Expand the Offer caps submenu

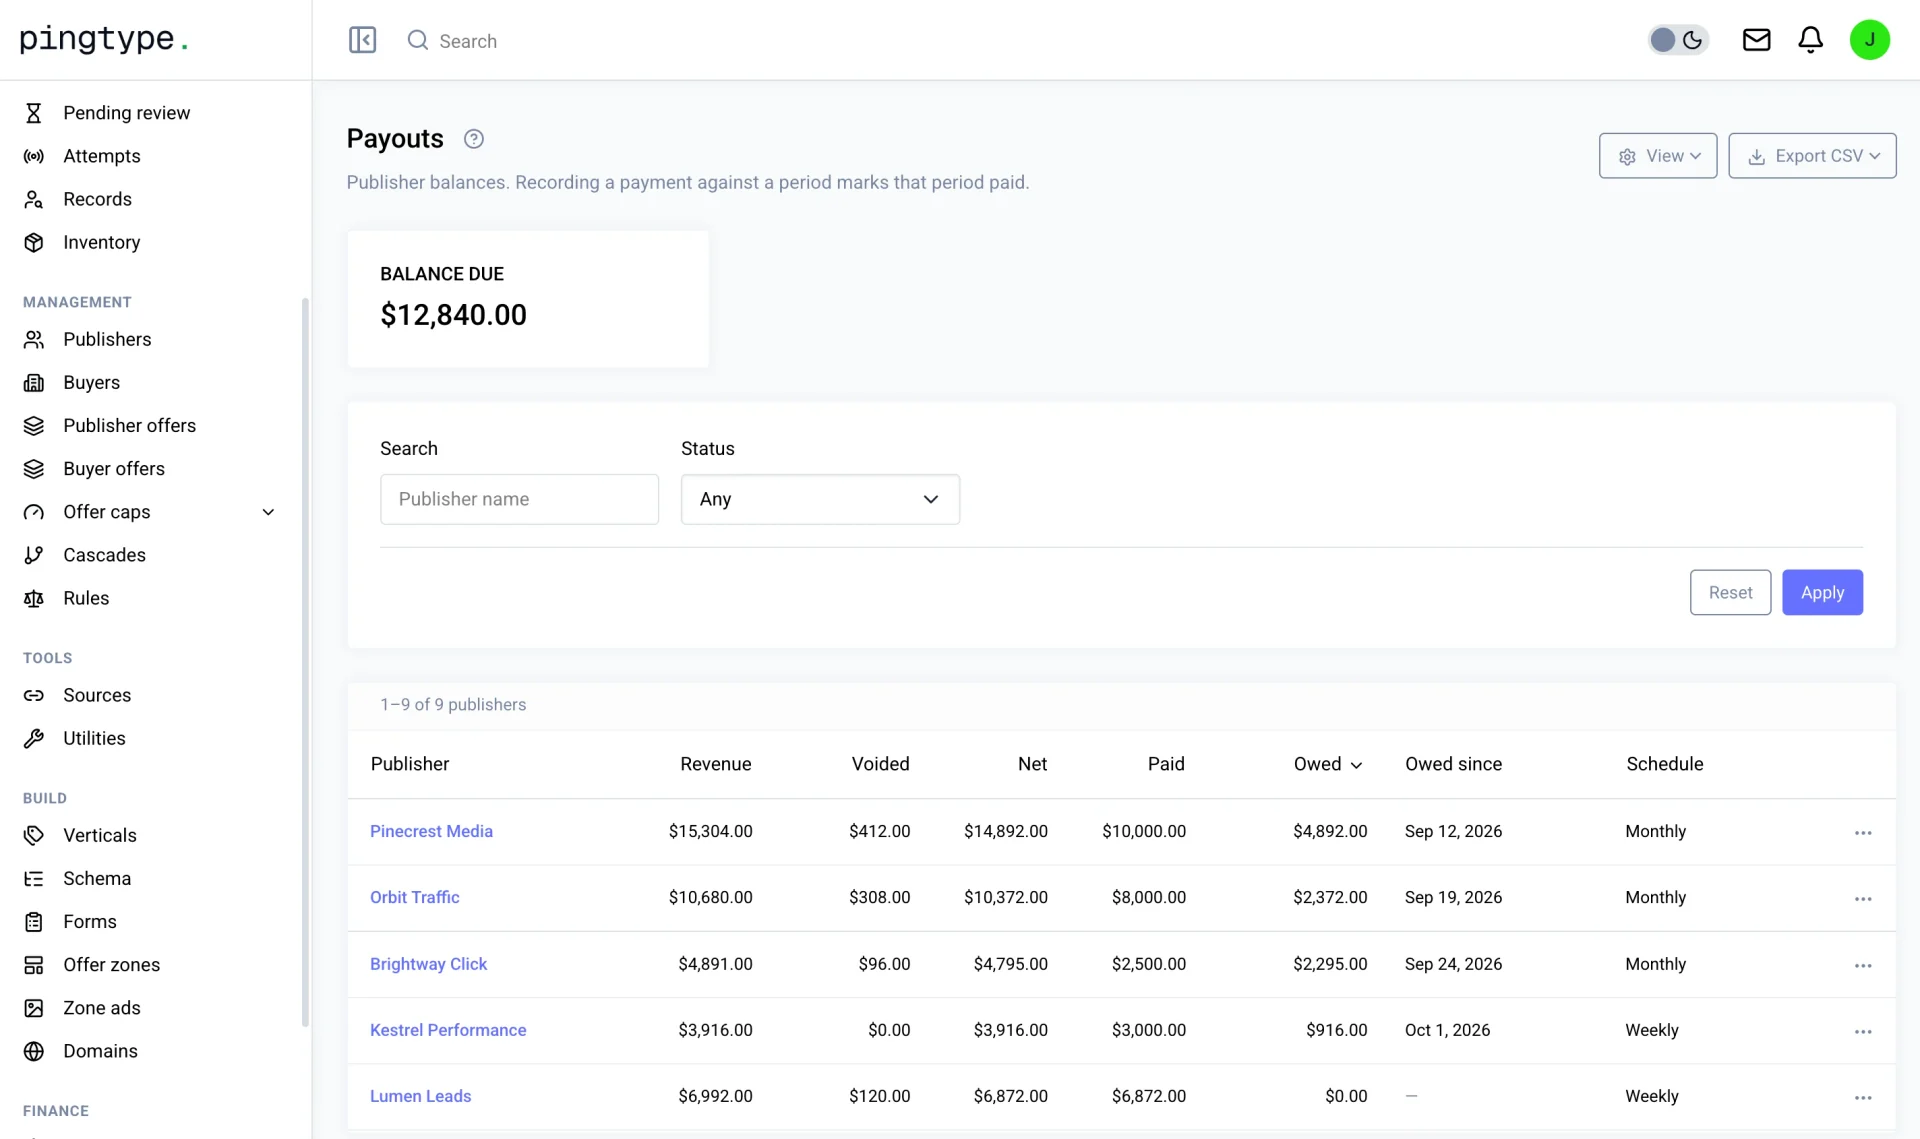[x=268, y=512]
